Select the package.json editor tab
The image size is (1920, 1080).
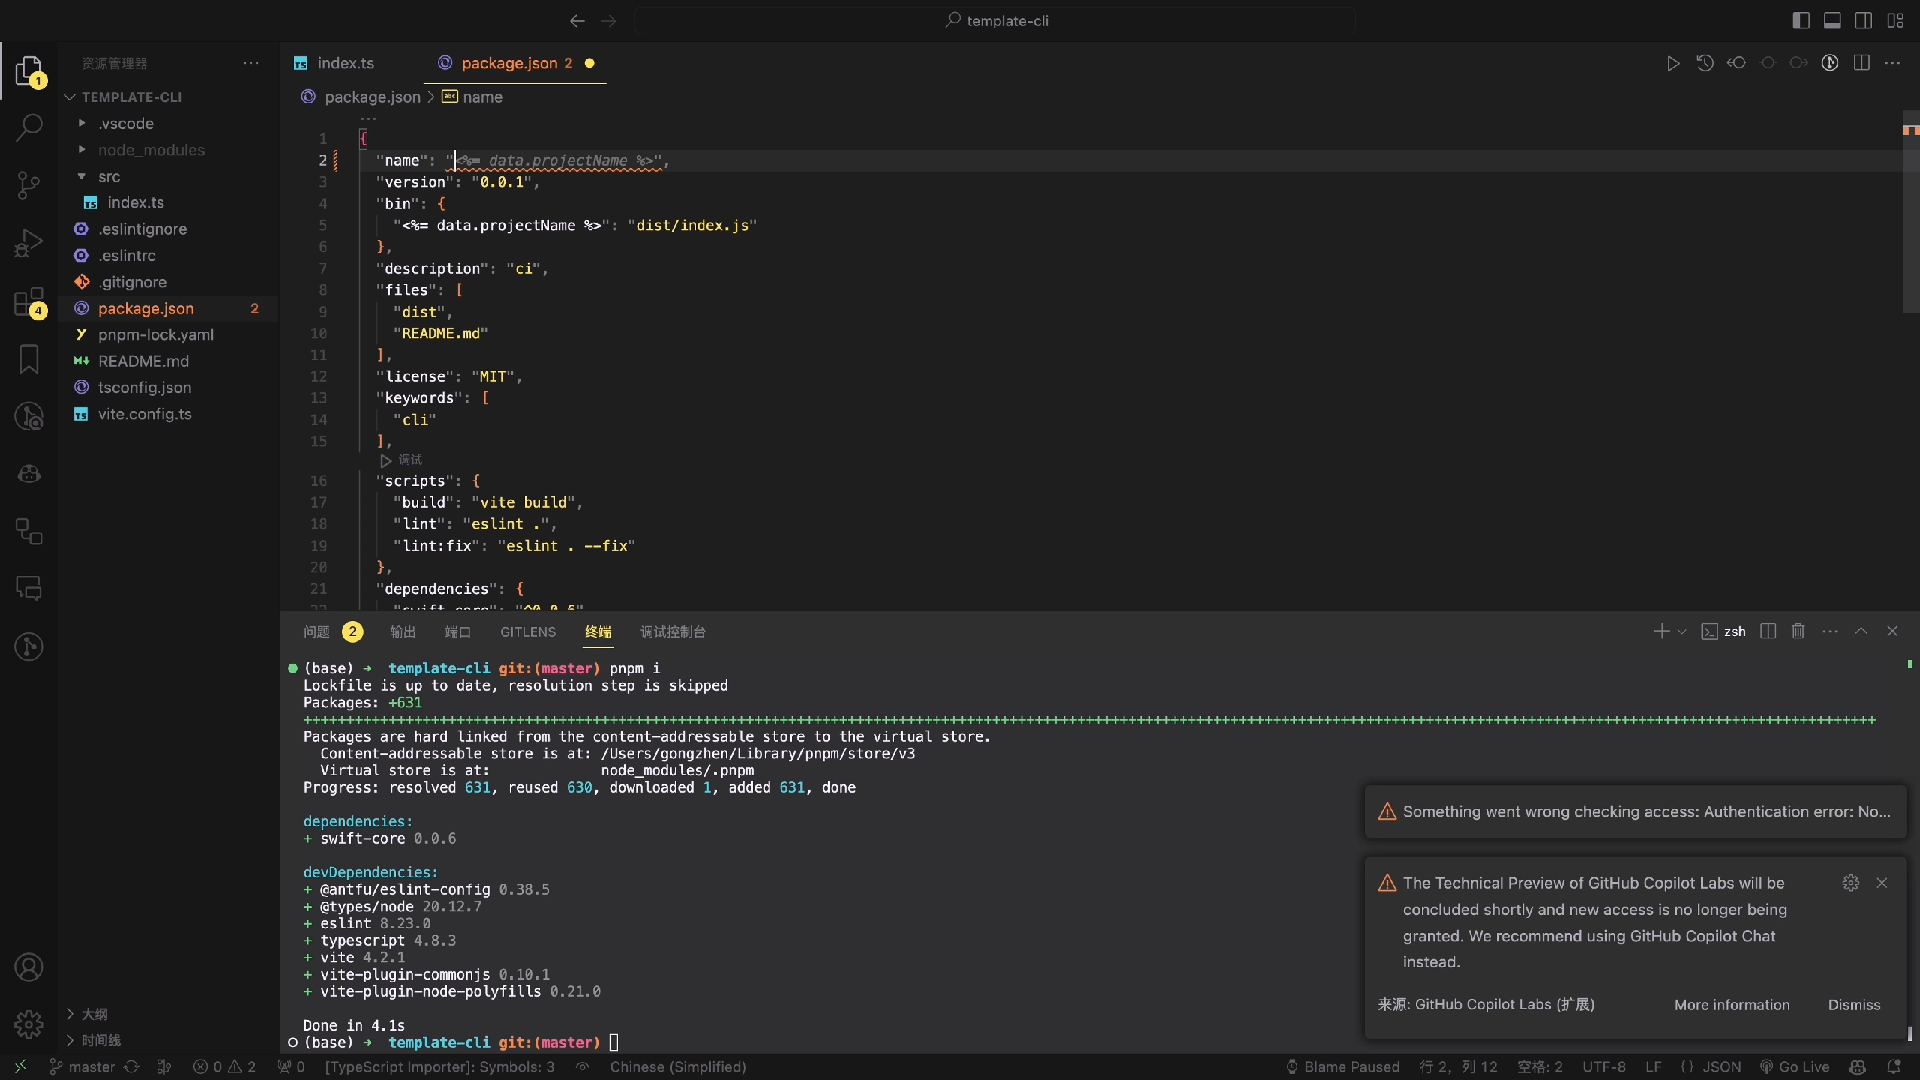516,63
